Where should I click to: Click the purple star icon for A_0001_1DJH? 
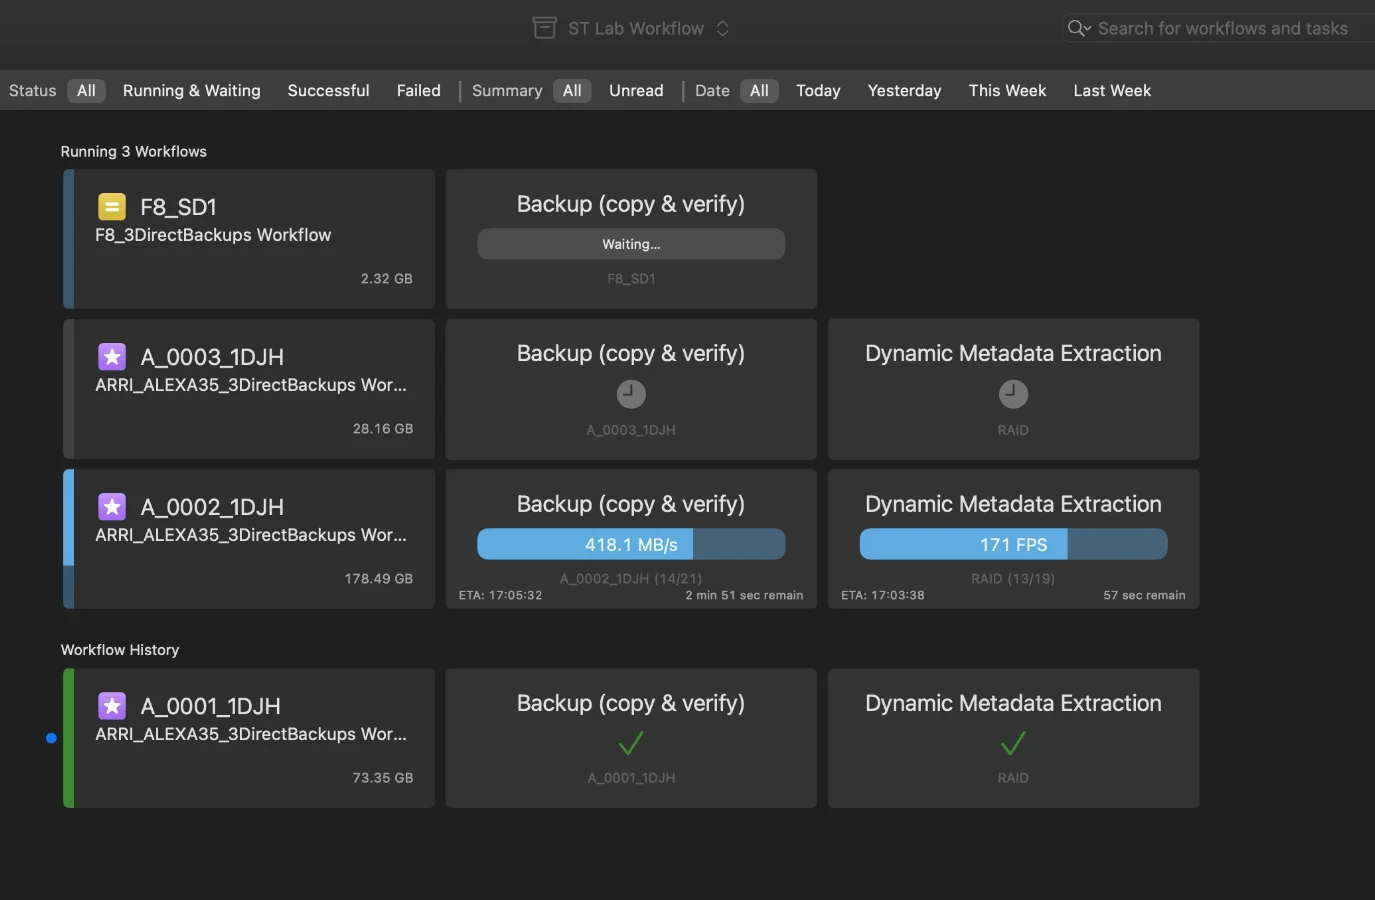pos(112,706)
